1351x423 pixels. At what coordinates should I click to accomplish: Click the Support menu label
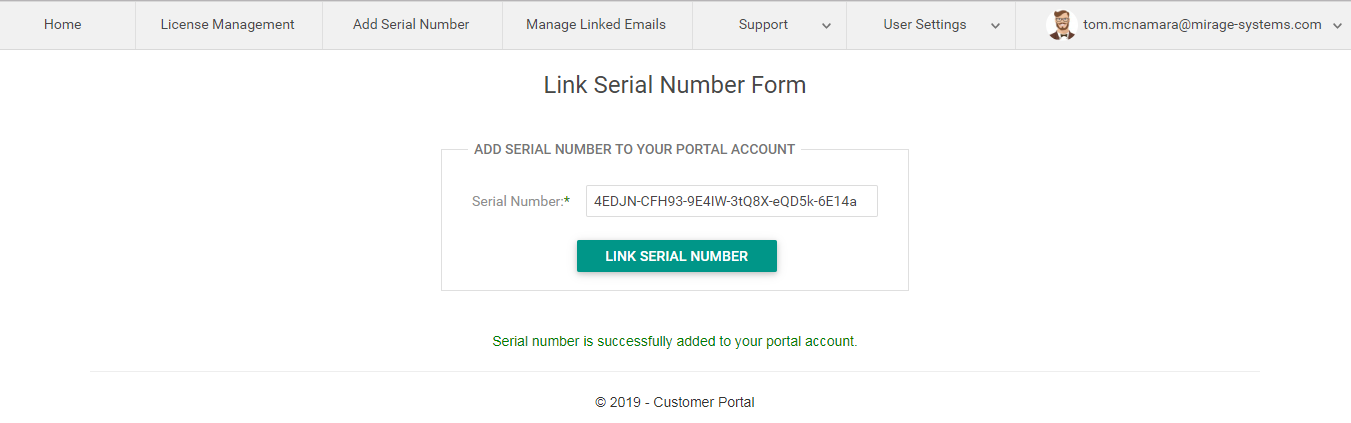tap(763, 25)
